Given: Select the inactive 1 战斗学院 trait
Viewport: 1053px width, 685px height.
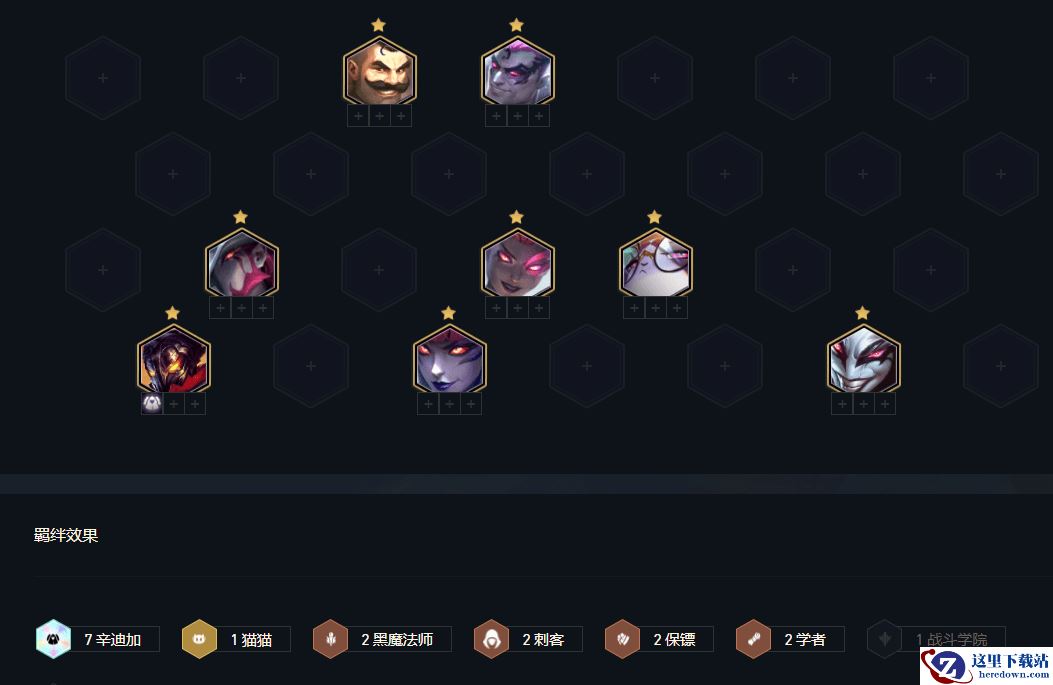Looking at the screenshot, I should click(937, 639).
